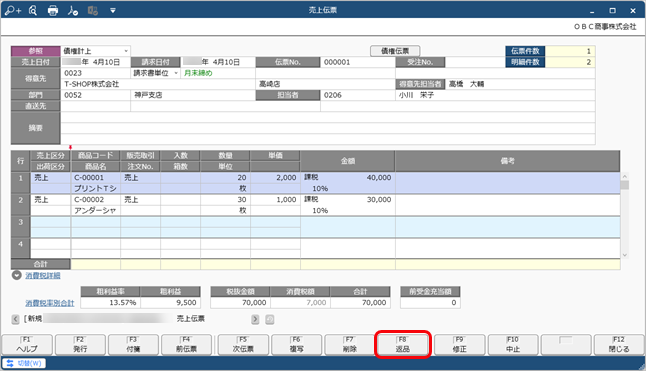Screen dimensions: 646x371
Task: Open the 消費税率別合計 link
Action: [50, 303]
